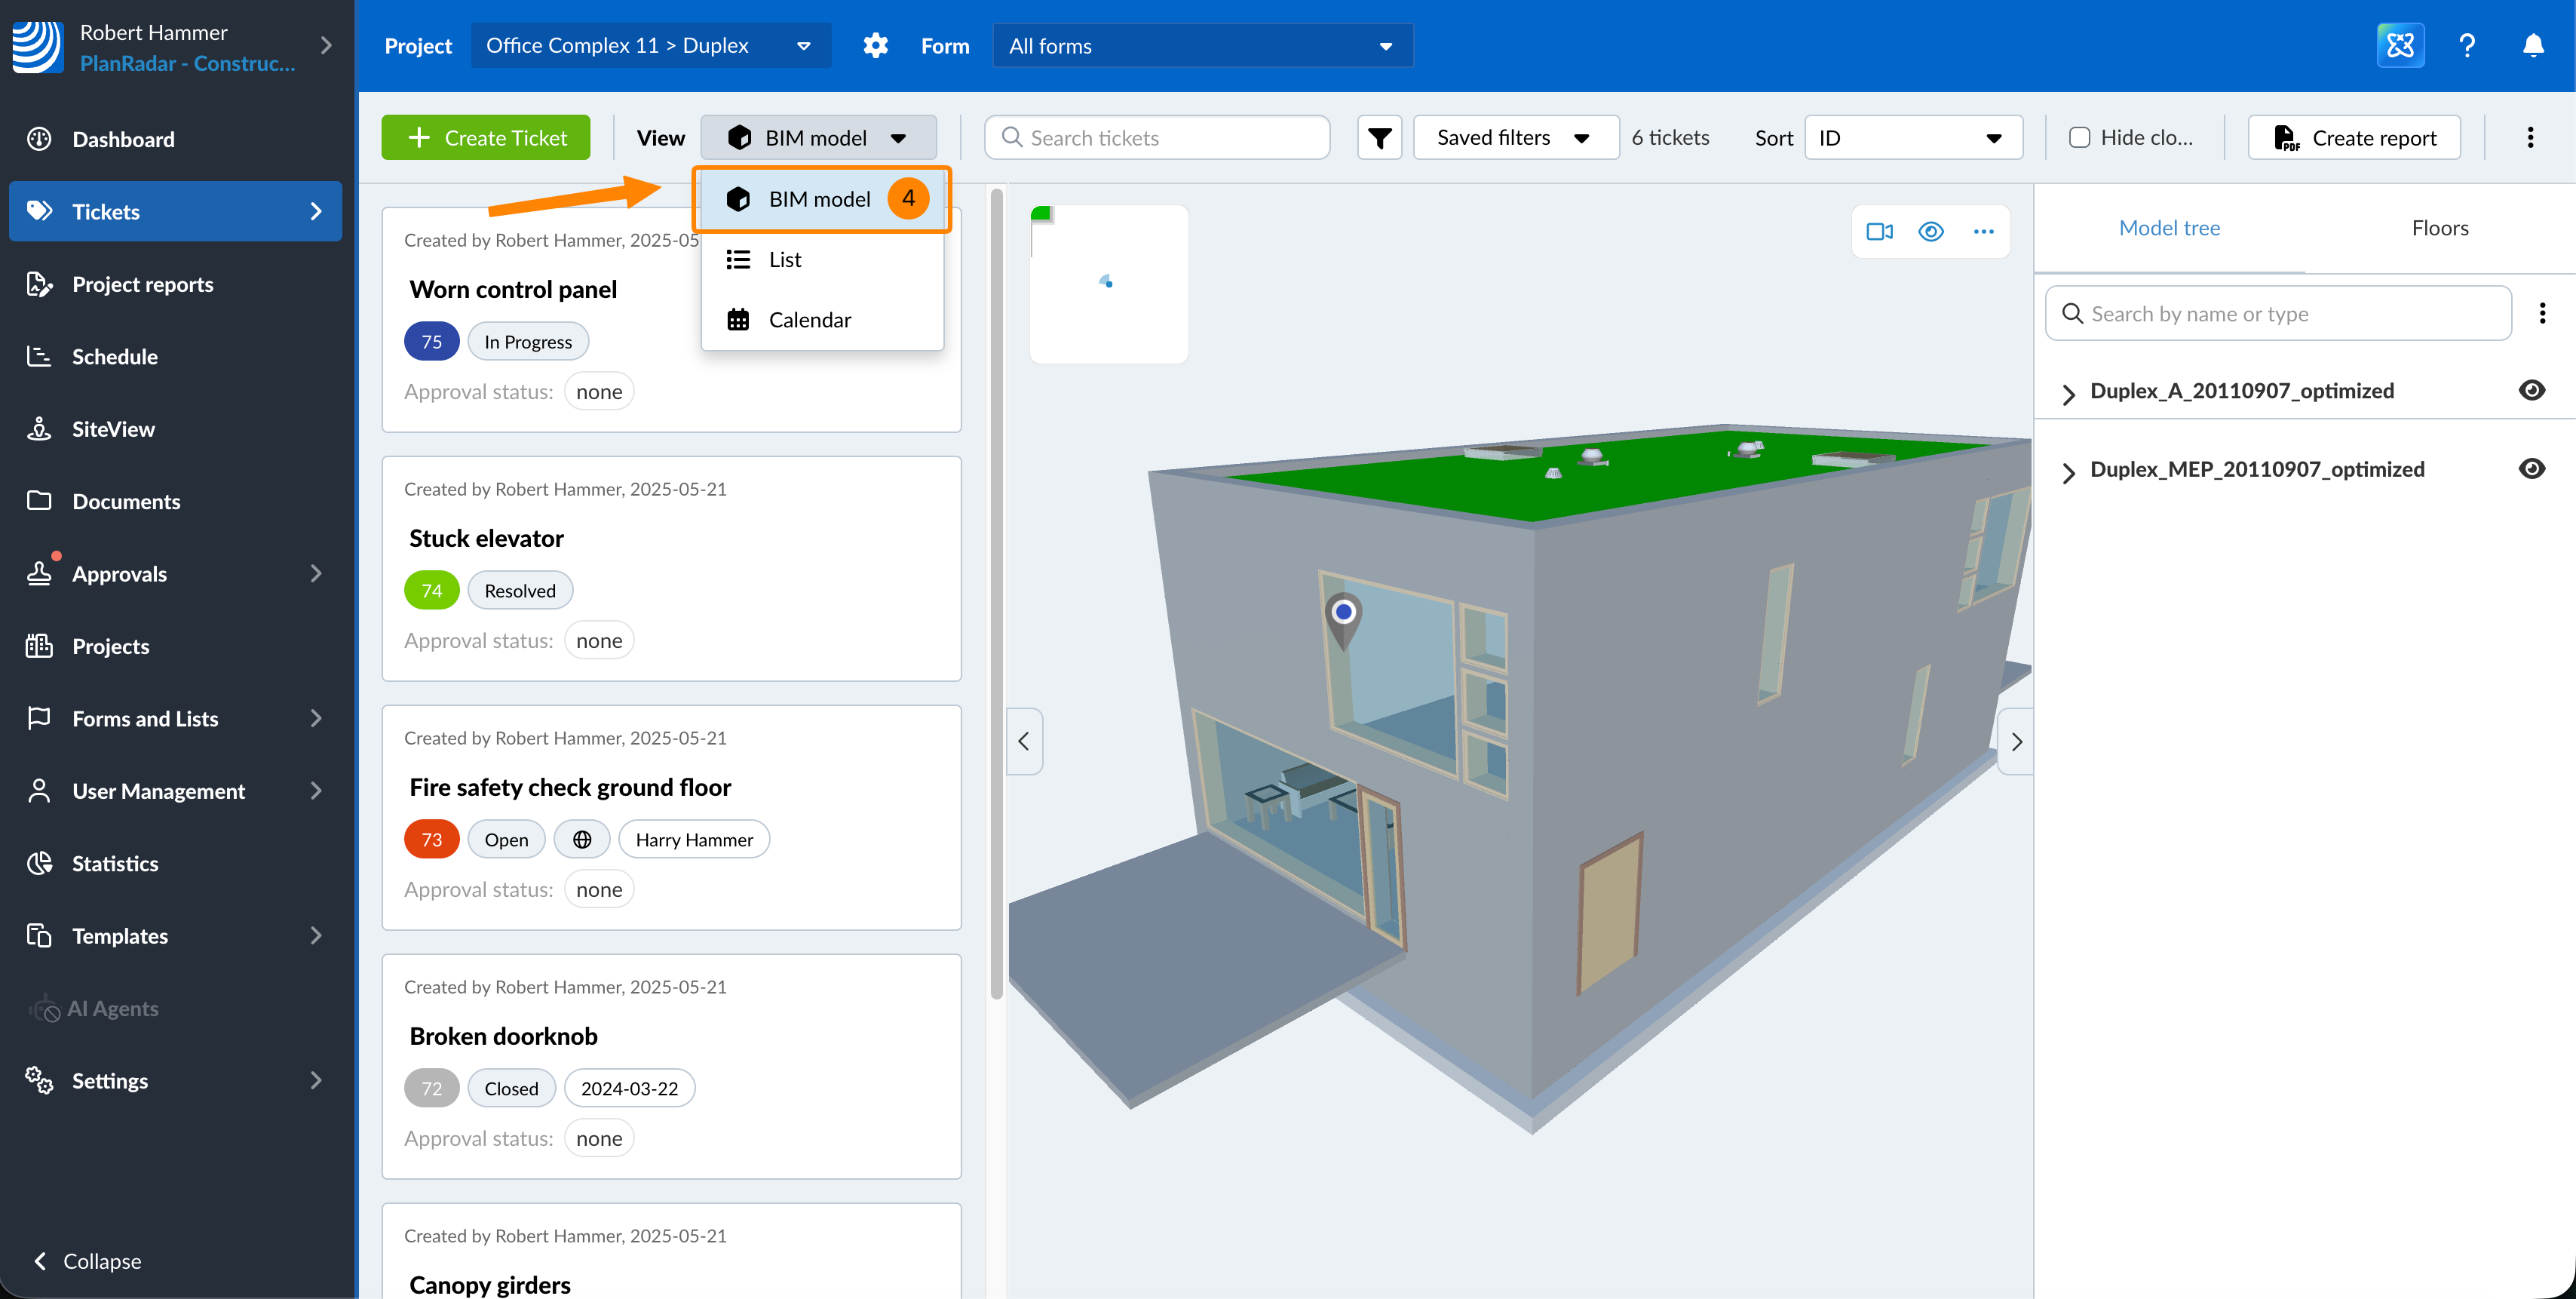Viewport: 2576px width, 1299px height.
Task: Toggle visibility of Duplex_A_20110907_optimized model
Action: click(2531, 390)
